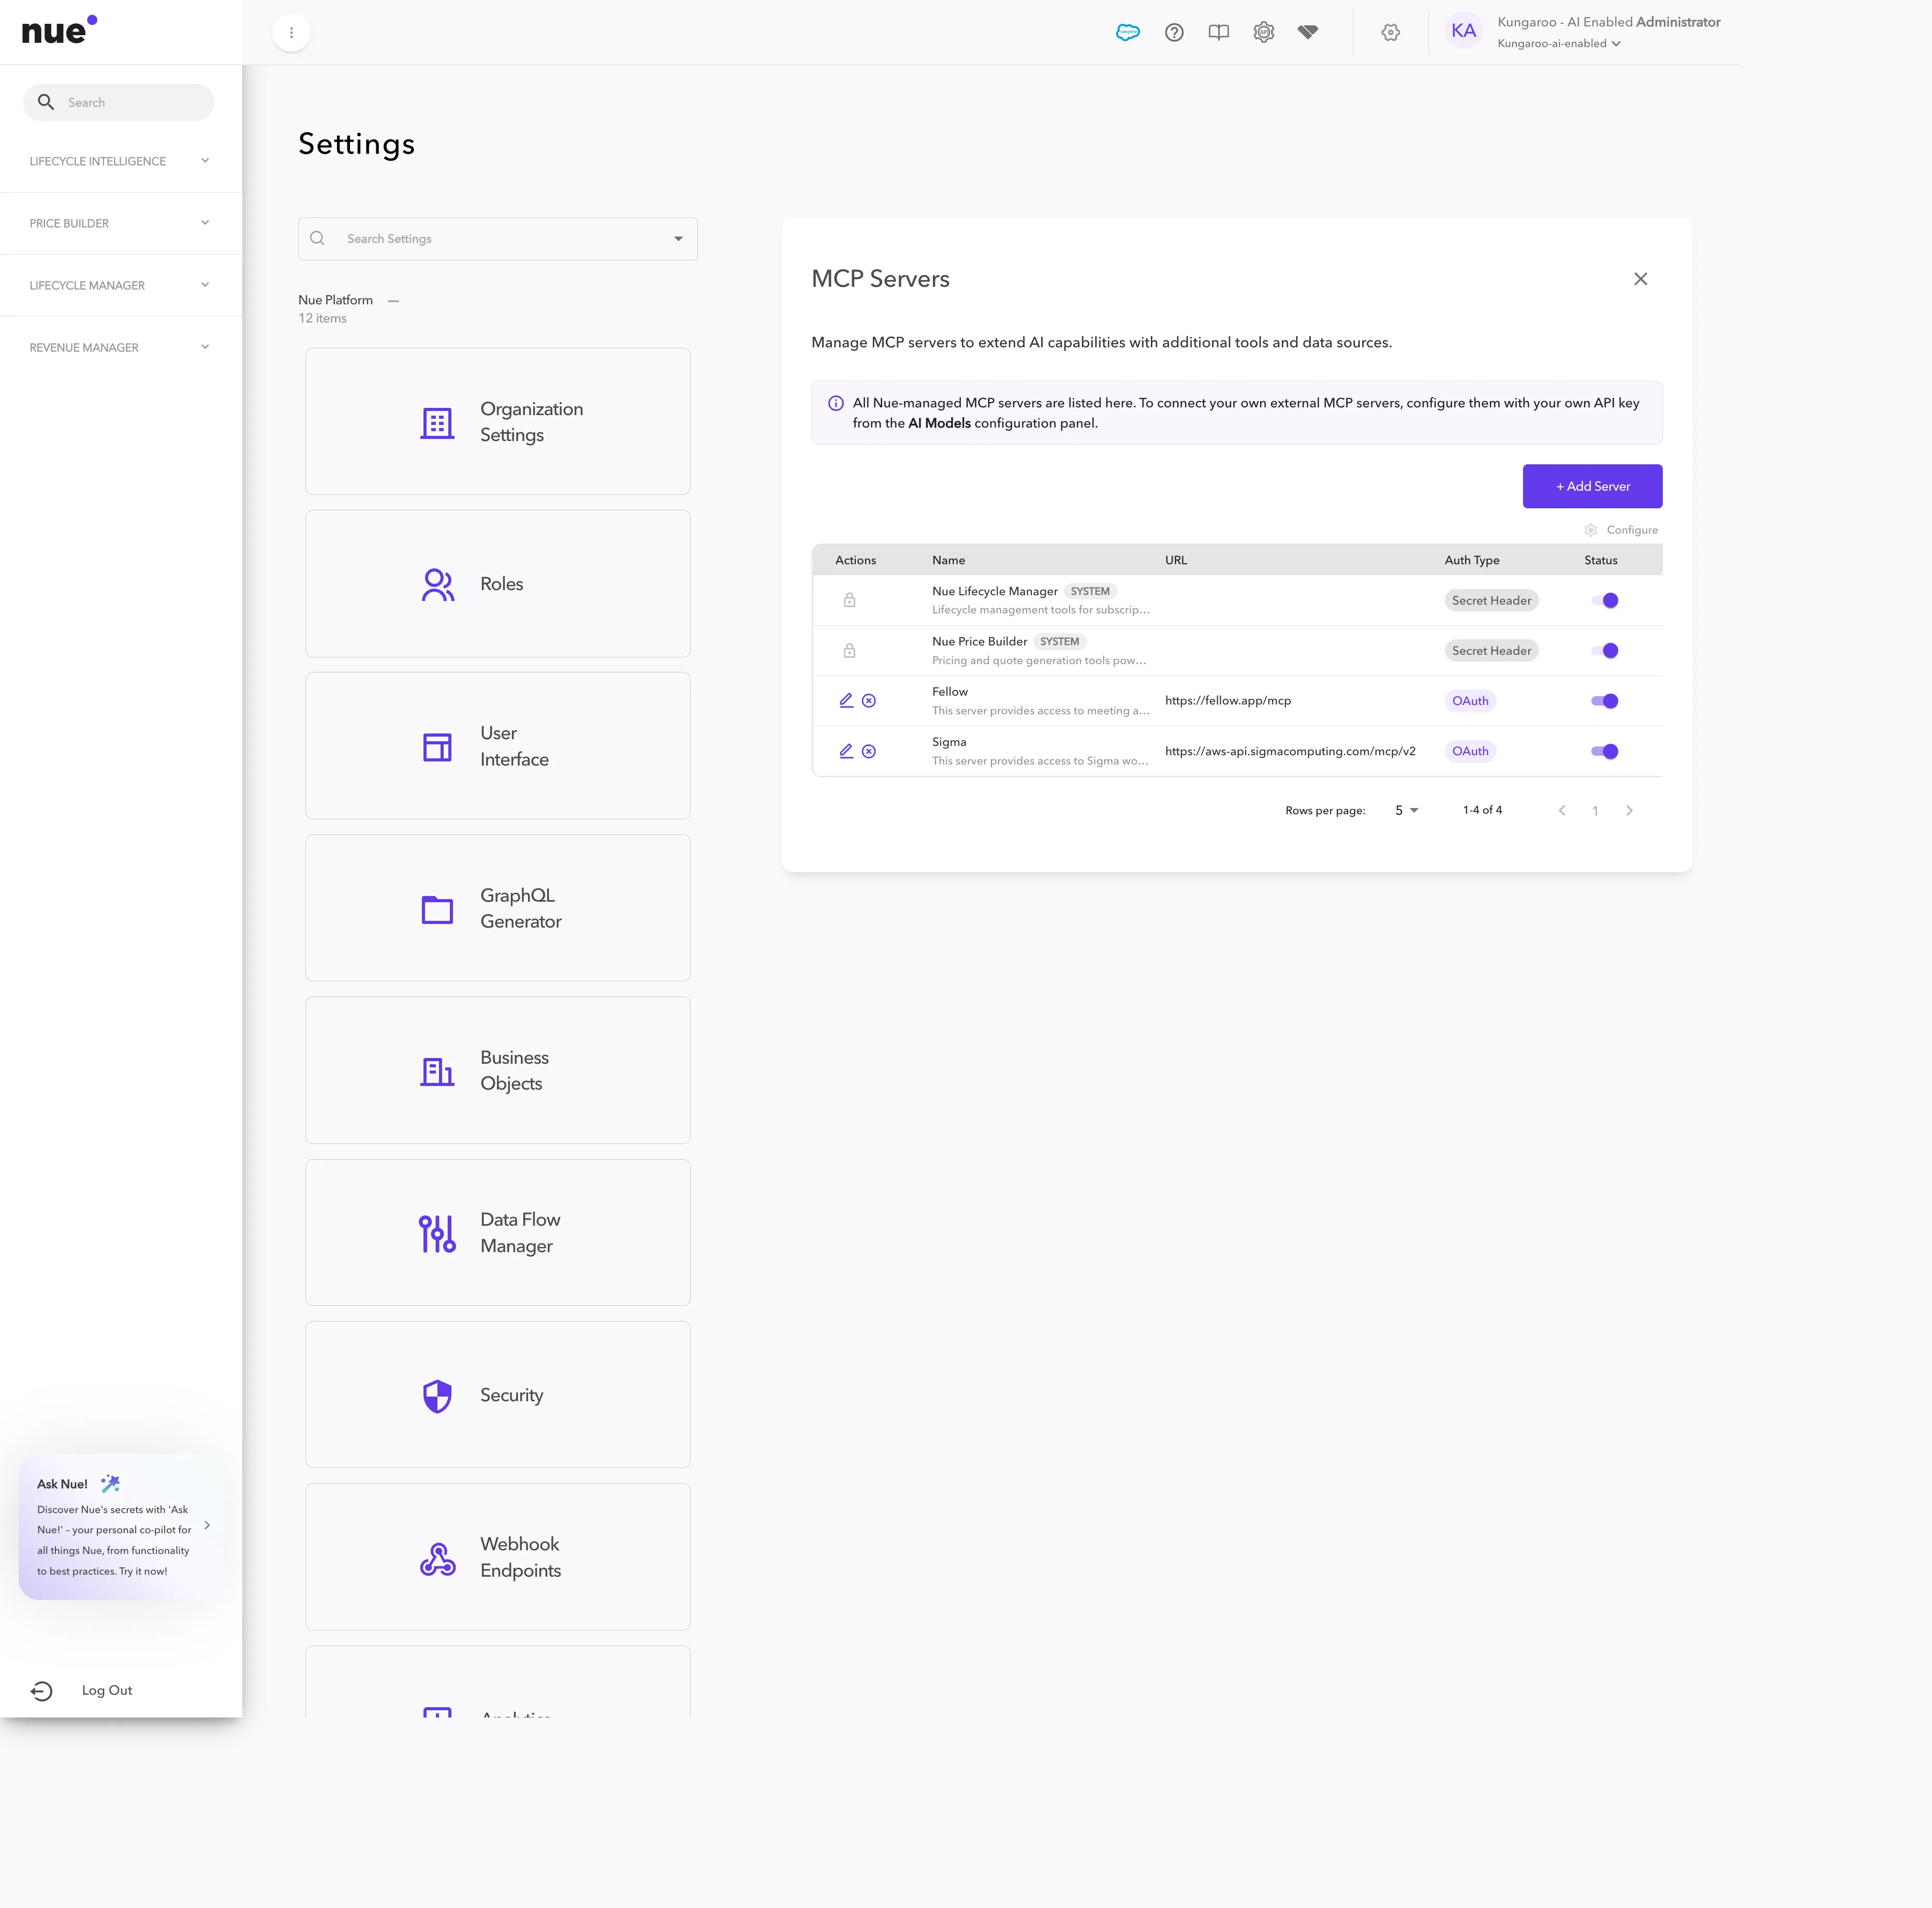Focus the Search Settings field
Viewport: 1932px width, 1908px height.
(497, 239)
